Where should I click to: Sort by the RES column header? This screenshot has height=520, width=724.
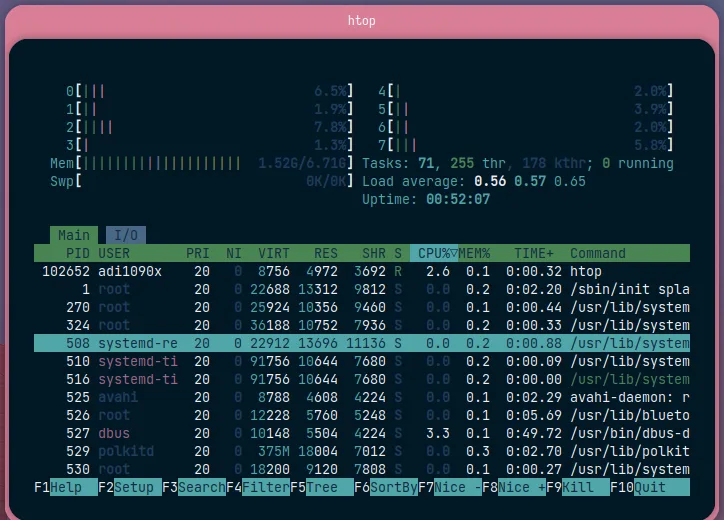tap(326, 253)
